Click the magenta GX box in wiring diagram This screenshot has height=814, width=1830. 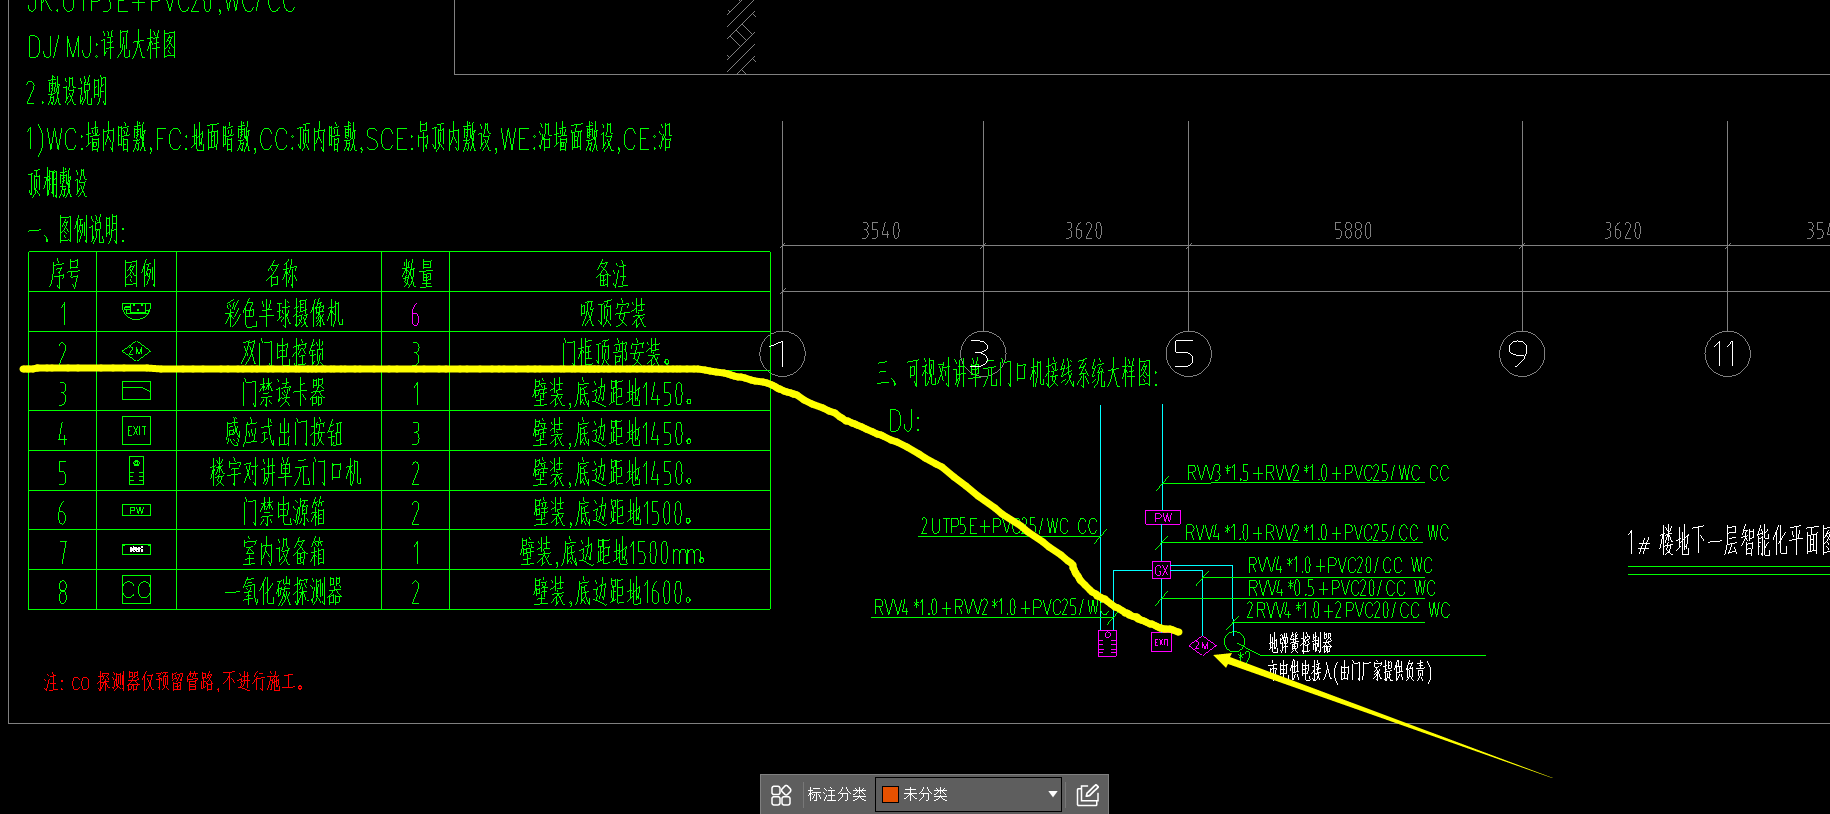coord(1161,570)
